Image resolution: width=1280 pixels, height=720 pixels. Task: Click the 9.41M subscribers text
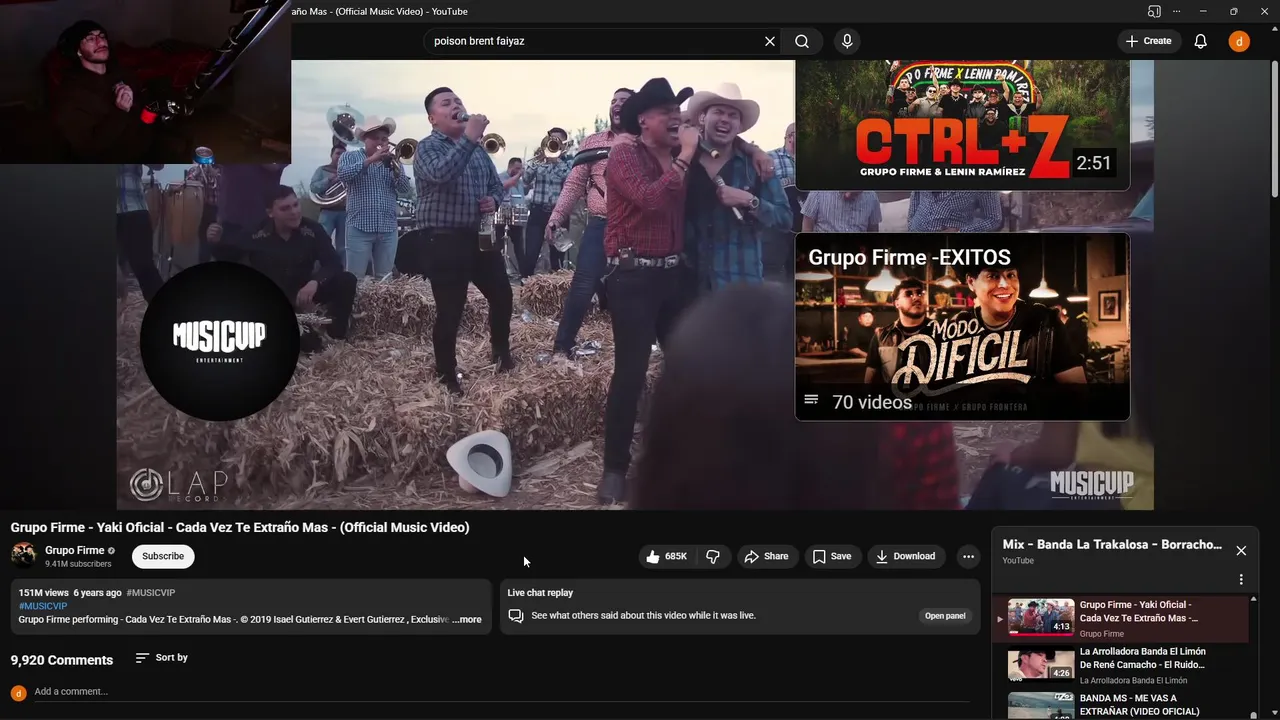(78, 564)
